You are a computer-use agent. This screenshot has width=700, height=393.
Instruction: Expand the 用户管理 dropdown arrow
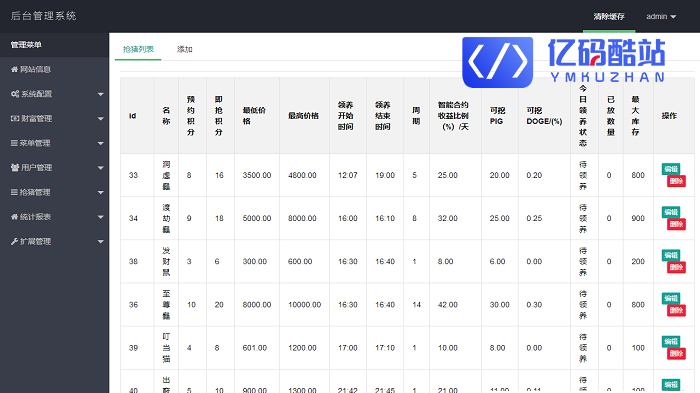[x=100, y=168]
